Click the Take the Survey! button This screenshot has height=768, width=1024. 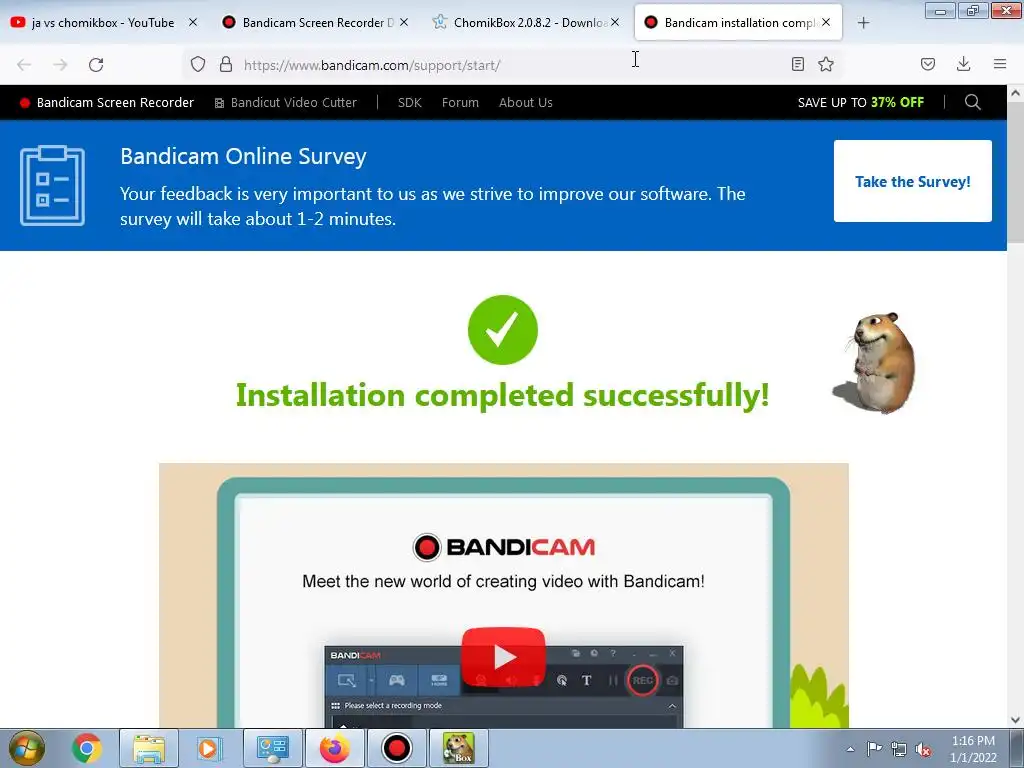[912, 181]
